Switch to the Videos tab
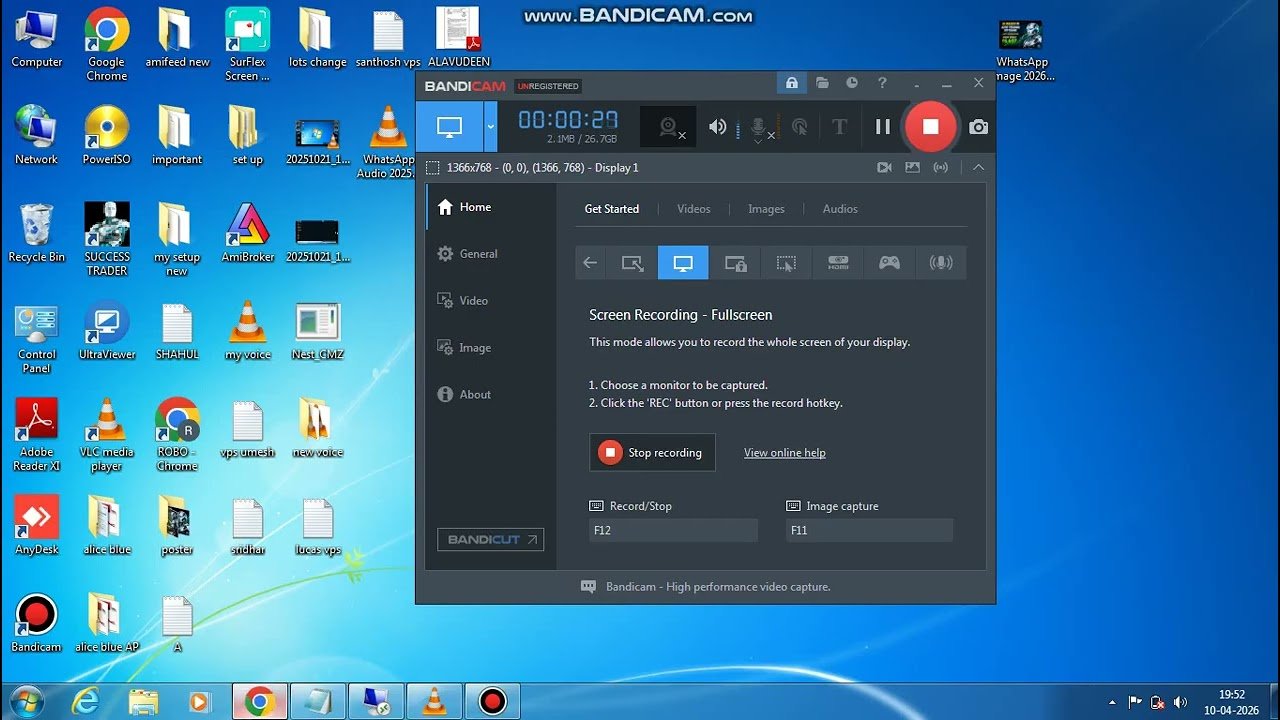This screenshot has height=720, width=1280. point(693,209)
